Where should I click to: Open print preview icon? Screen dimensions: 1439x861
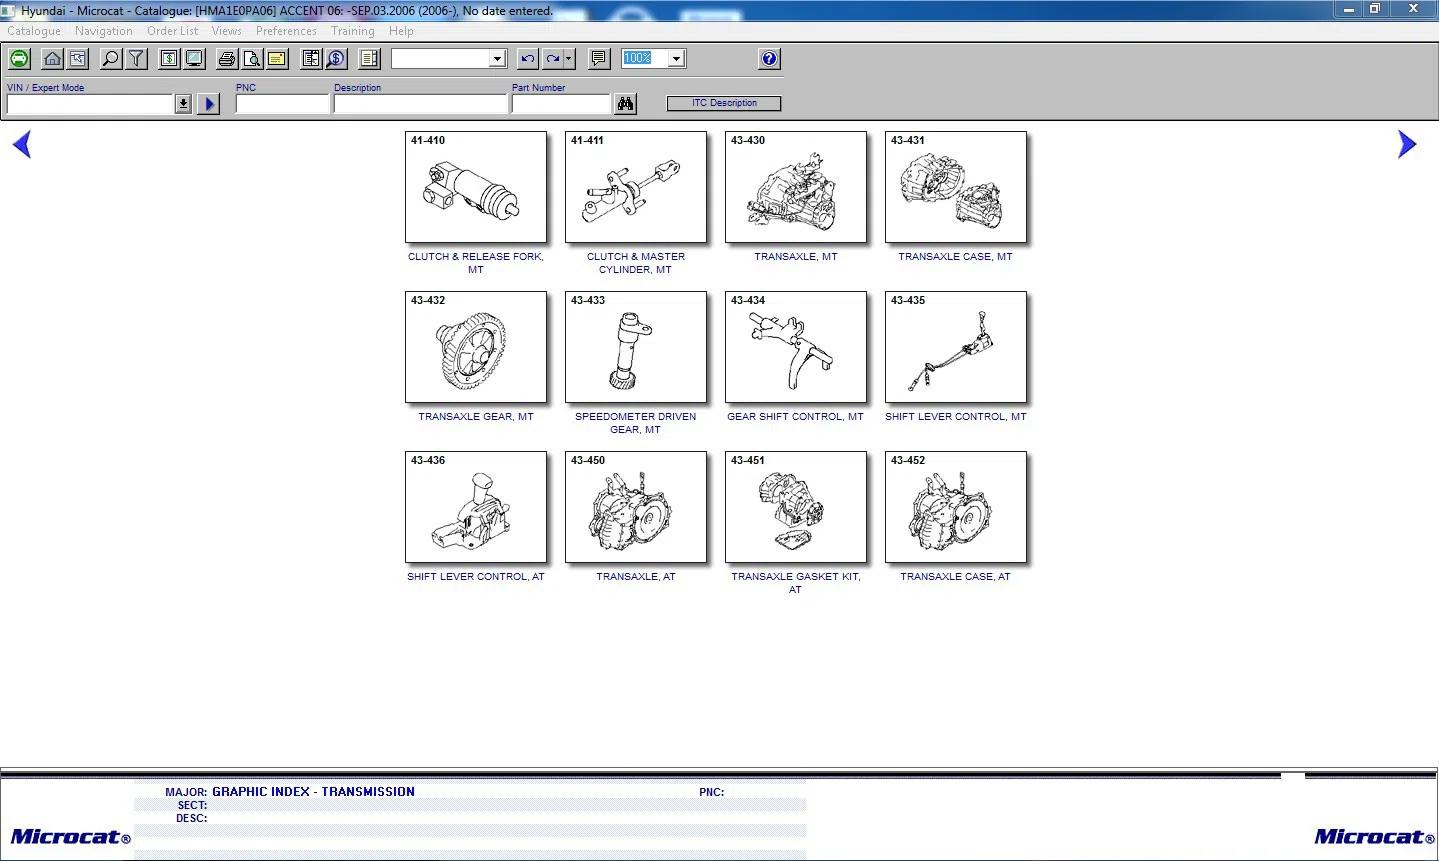coord(252,59)
